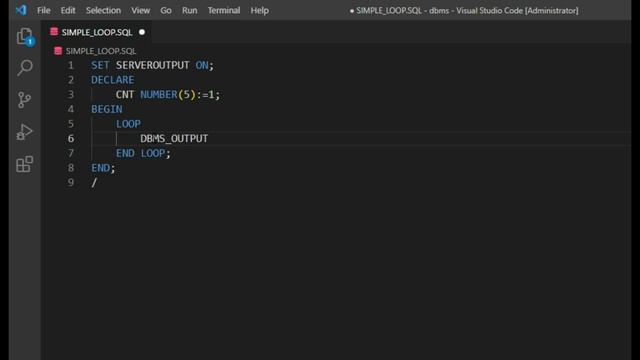This screenshot has width=640, height=360.
Task: Click line number 1 in the gutter
Action: 71,65
